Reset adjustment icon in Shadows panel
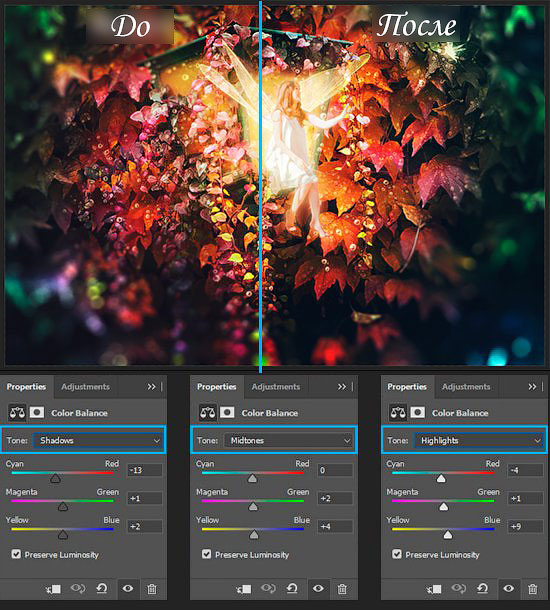The height and width of the screenshot is (610, 550). 102,589
